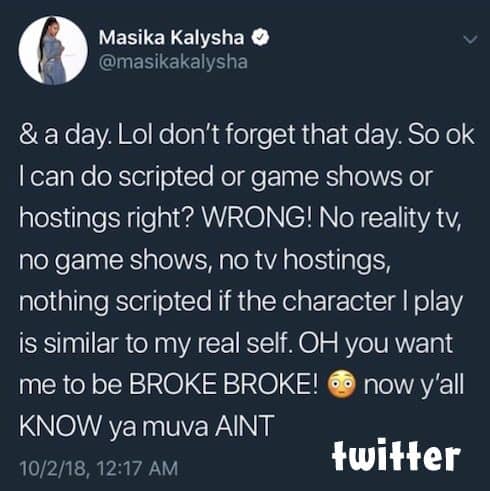Open the @masikakalysha handle link
The height and width of the screenshot is (491, 490).
173,62
